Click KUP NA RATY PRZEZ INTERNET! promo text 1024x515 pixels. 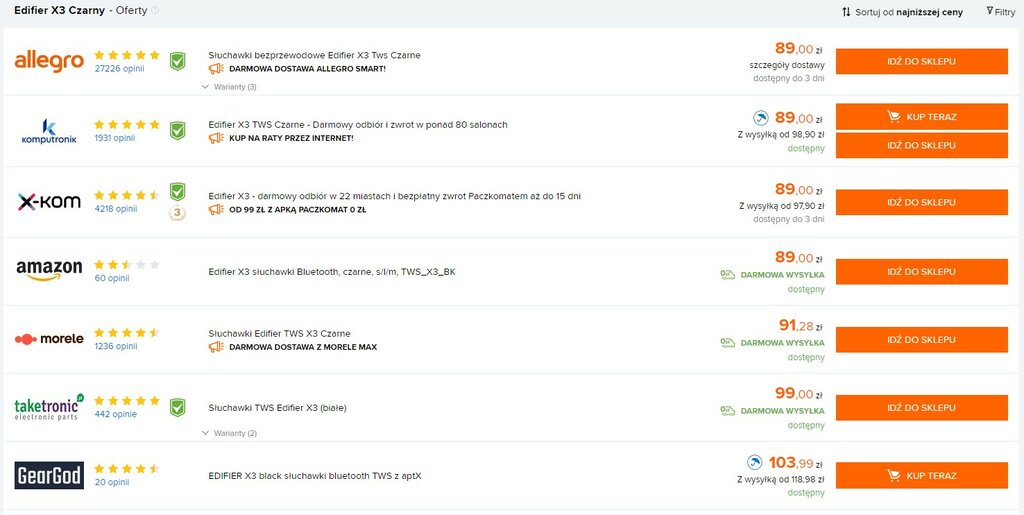291,138
